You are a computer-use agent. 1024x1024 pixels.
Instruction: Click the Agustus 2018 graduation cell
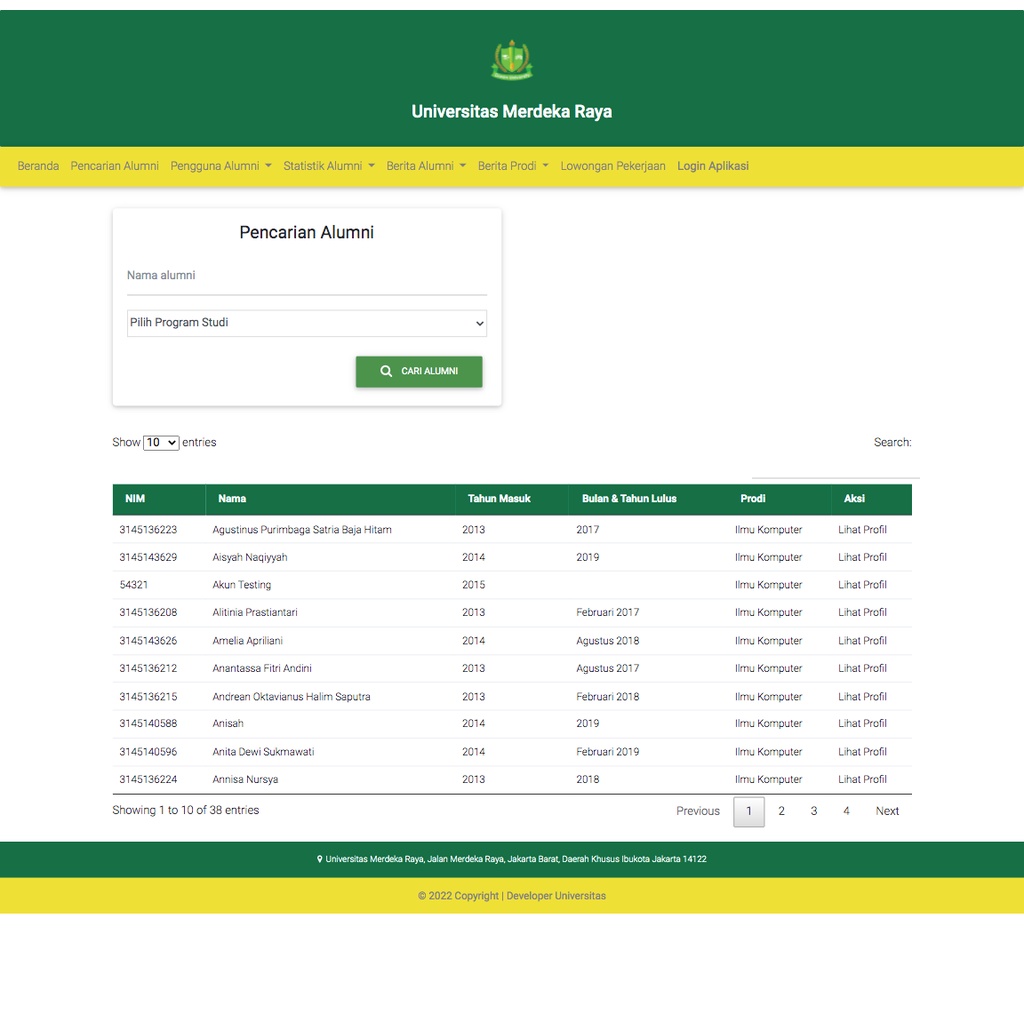607,641
